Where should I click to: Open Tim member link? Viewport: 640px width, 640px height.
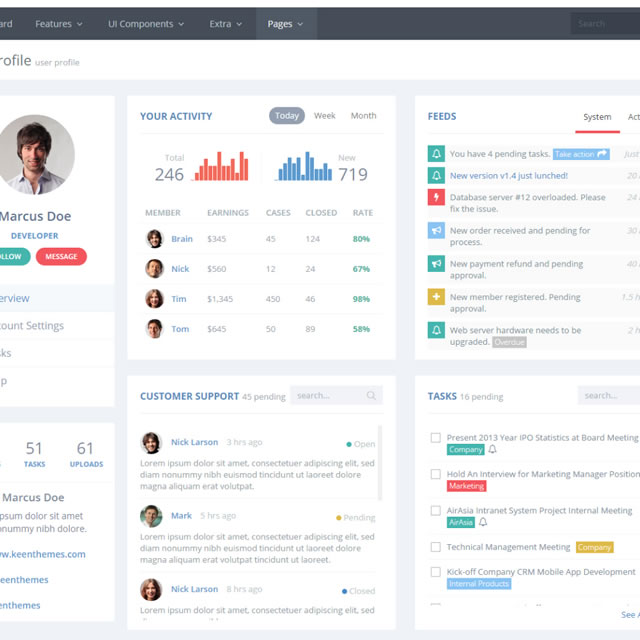coord(179,299)
